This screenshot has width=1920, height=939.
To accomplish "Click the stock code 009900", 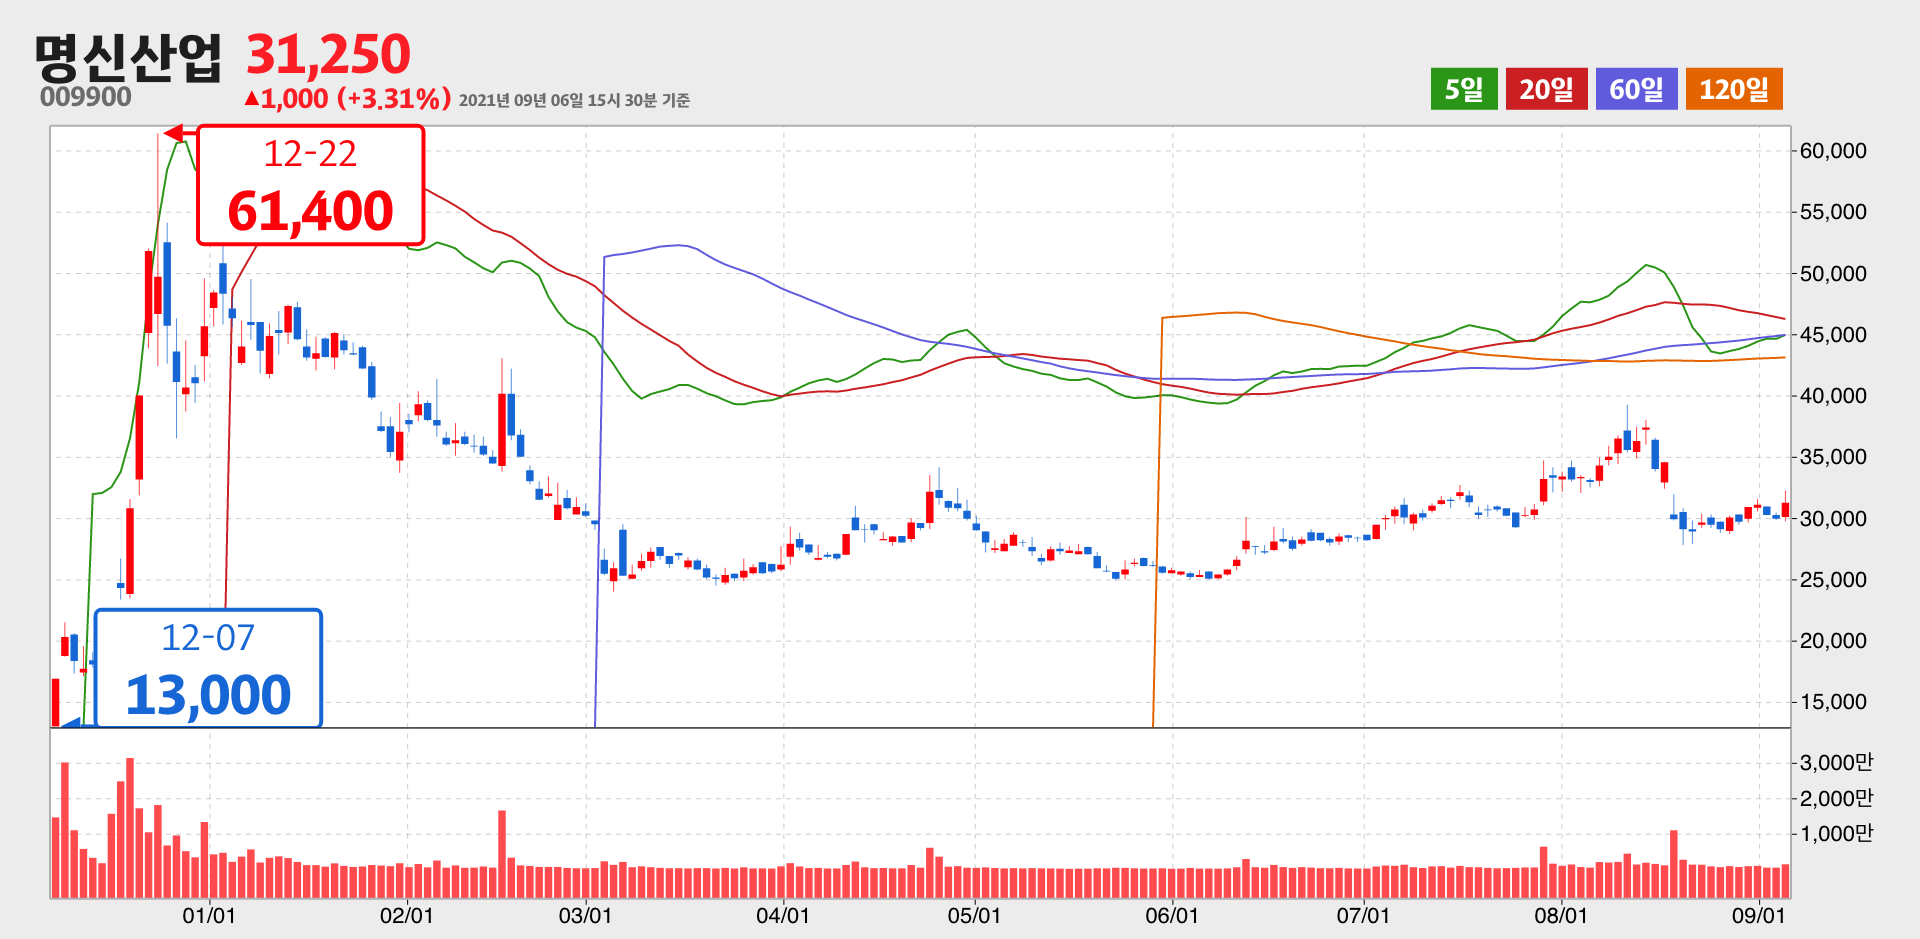I will coord(86,97).
